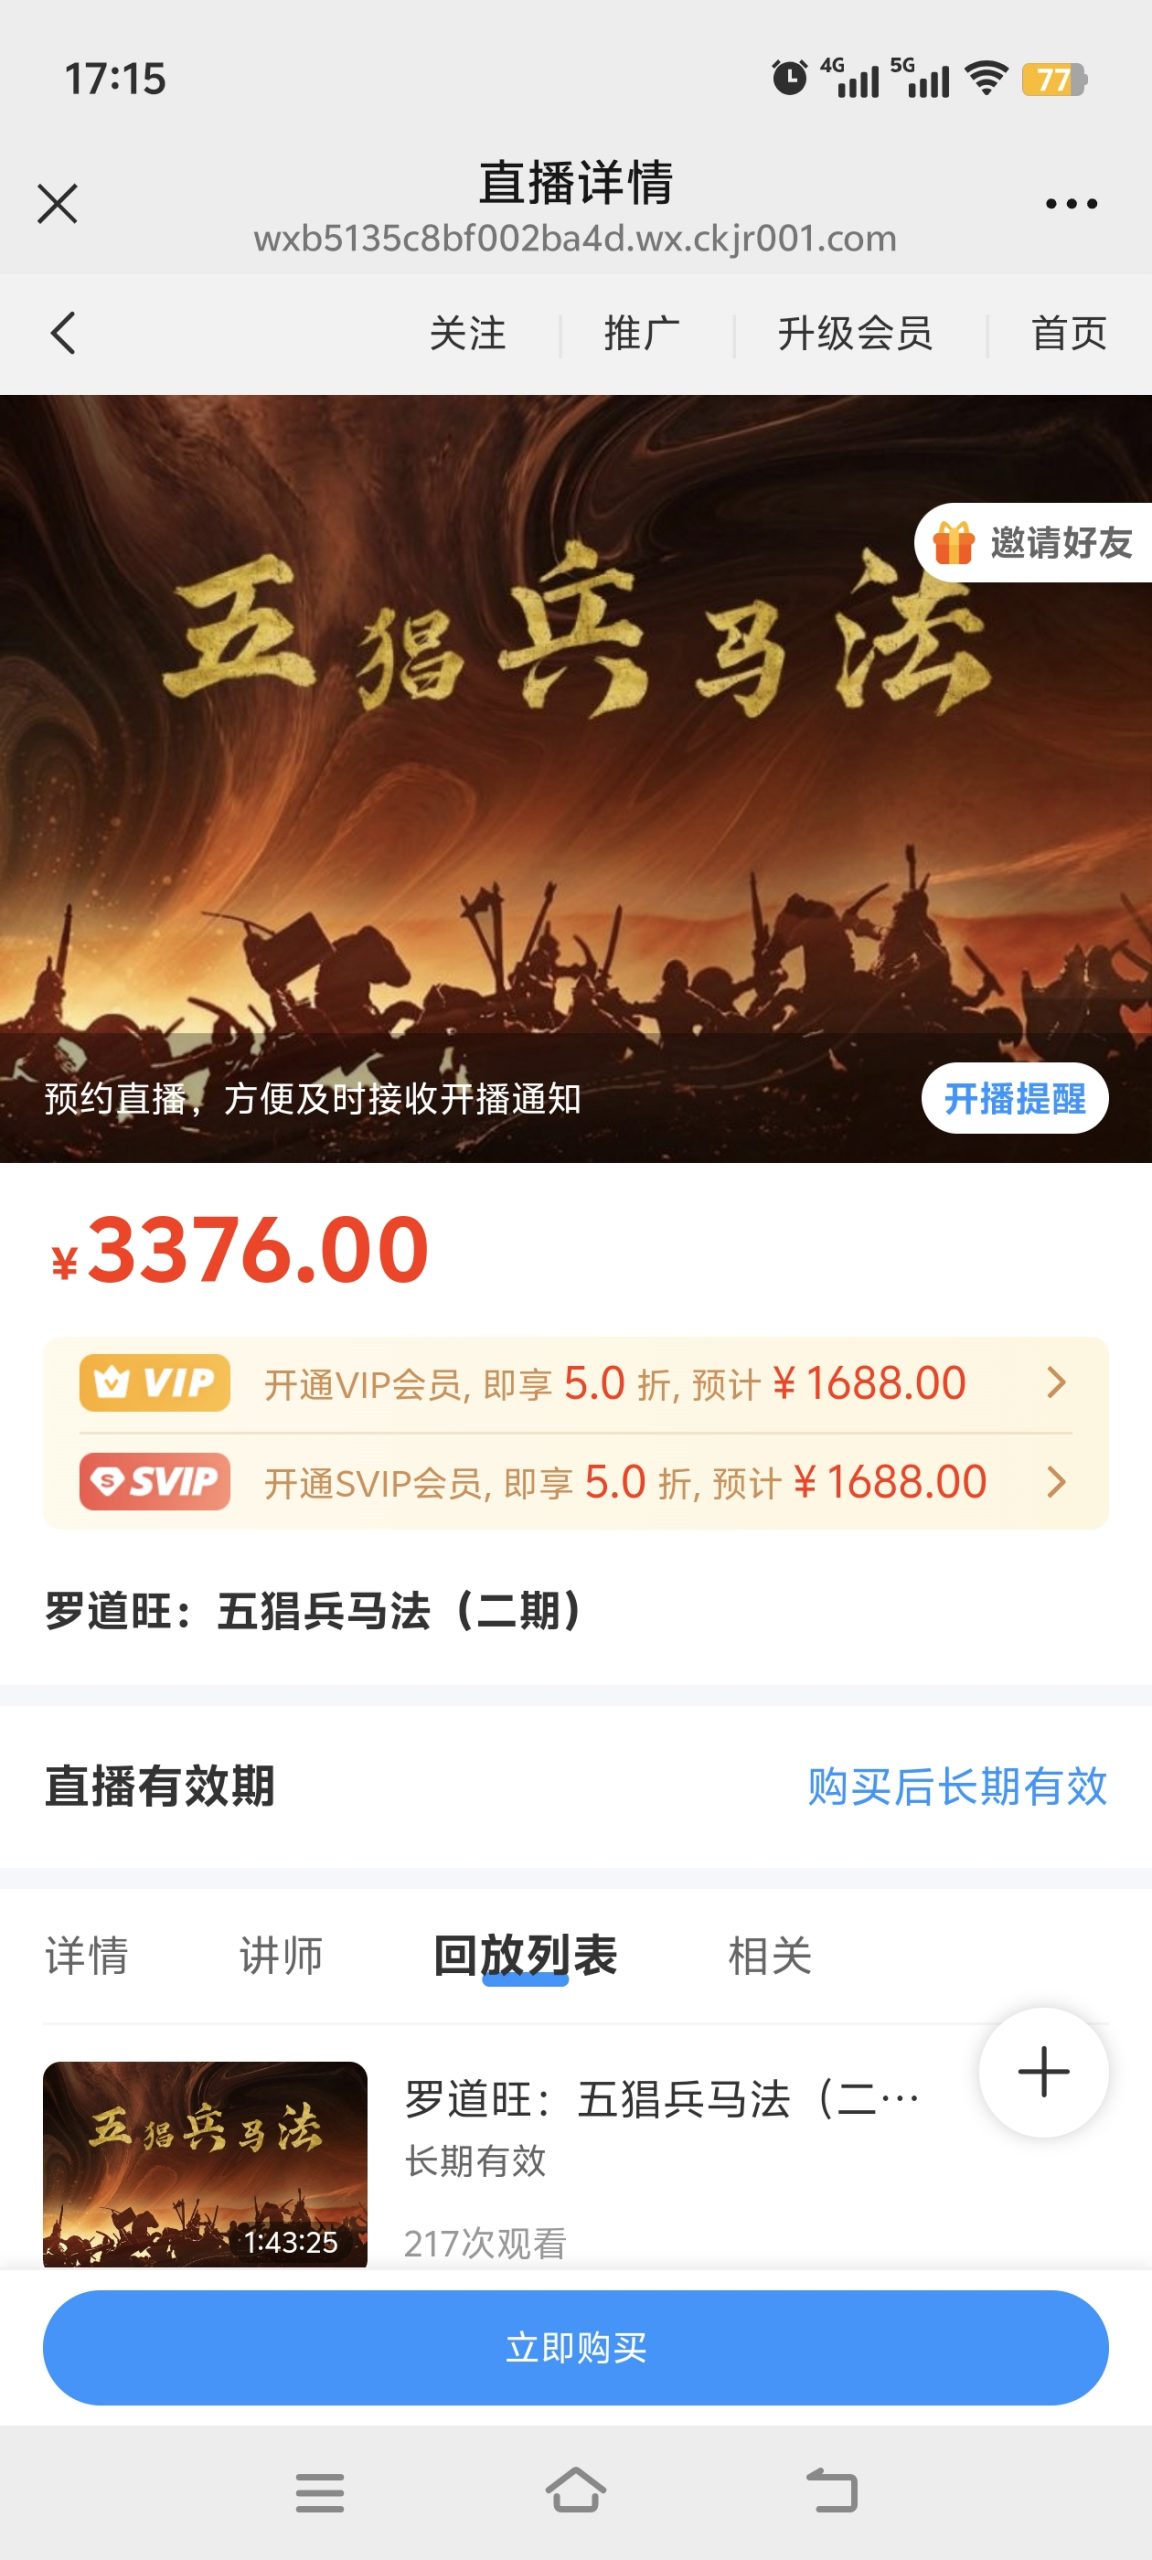Image resolution: width=1152 pixels, height=2560 pixels.
Task: Tap the blue 立即购买 button
Action: point(576,2347)
